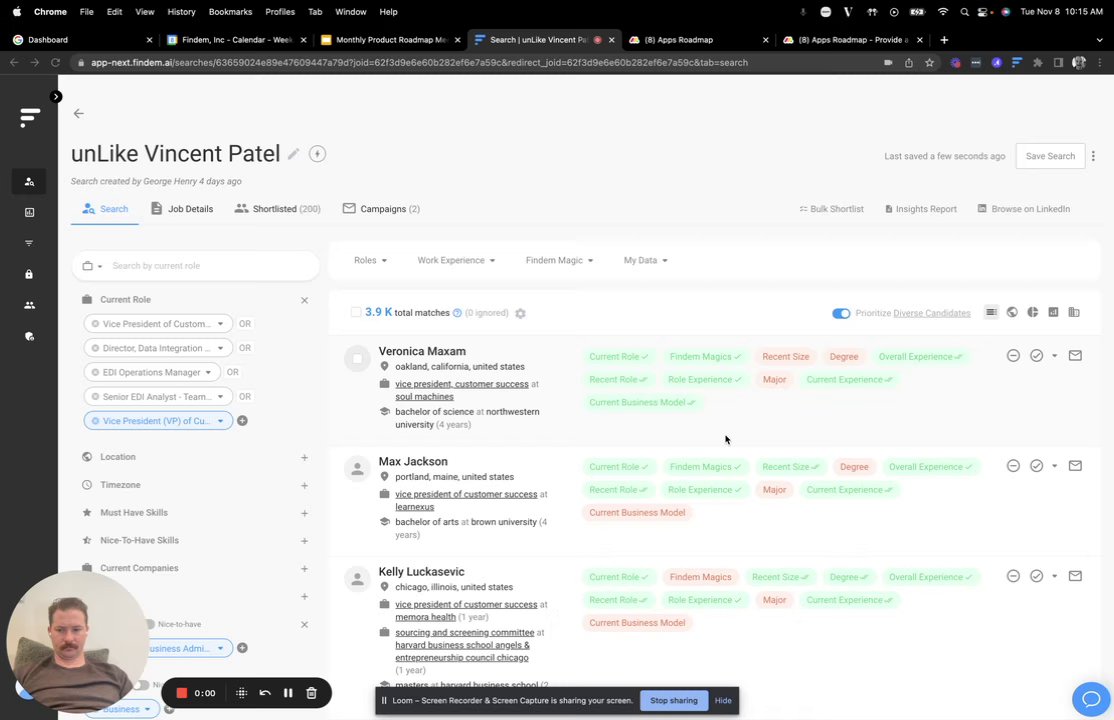Open the globe view icon in the results toolbar
The width and height of the screenshot is (1114, 720).
click(1012, 312)
